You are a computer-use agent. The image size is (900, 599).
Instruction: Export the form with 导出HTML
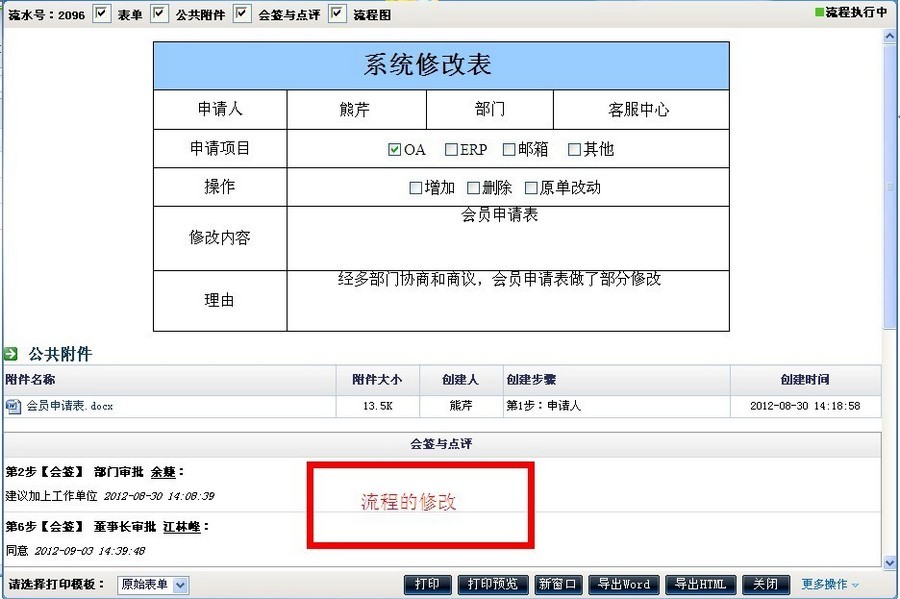pos(700,584)
